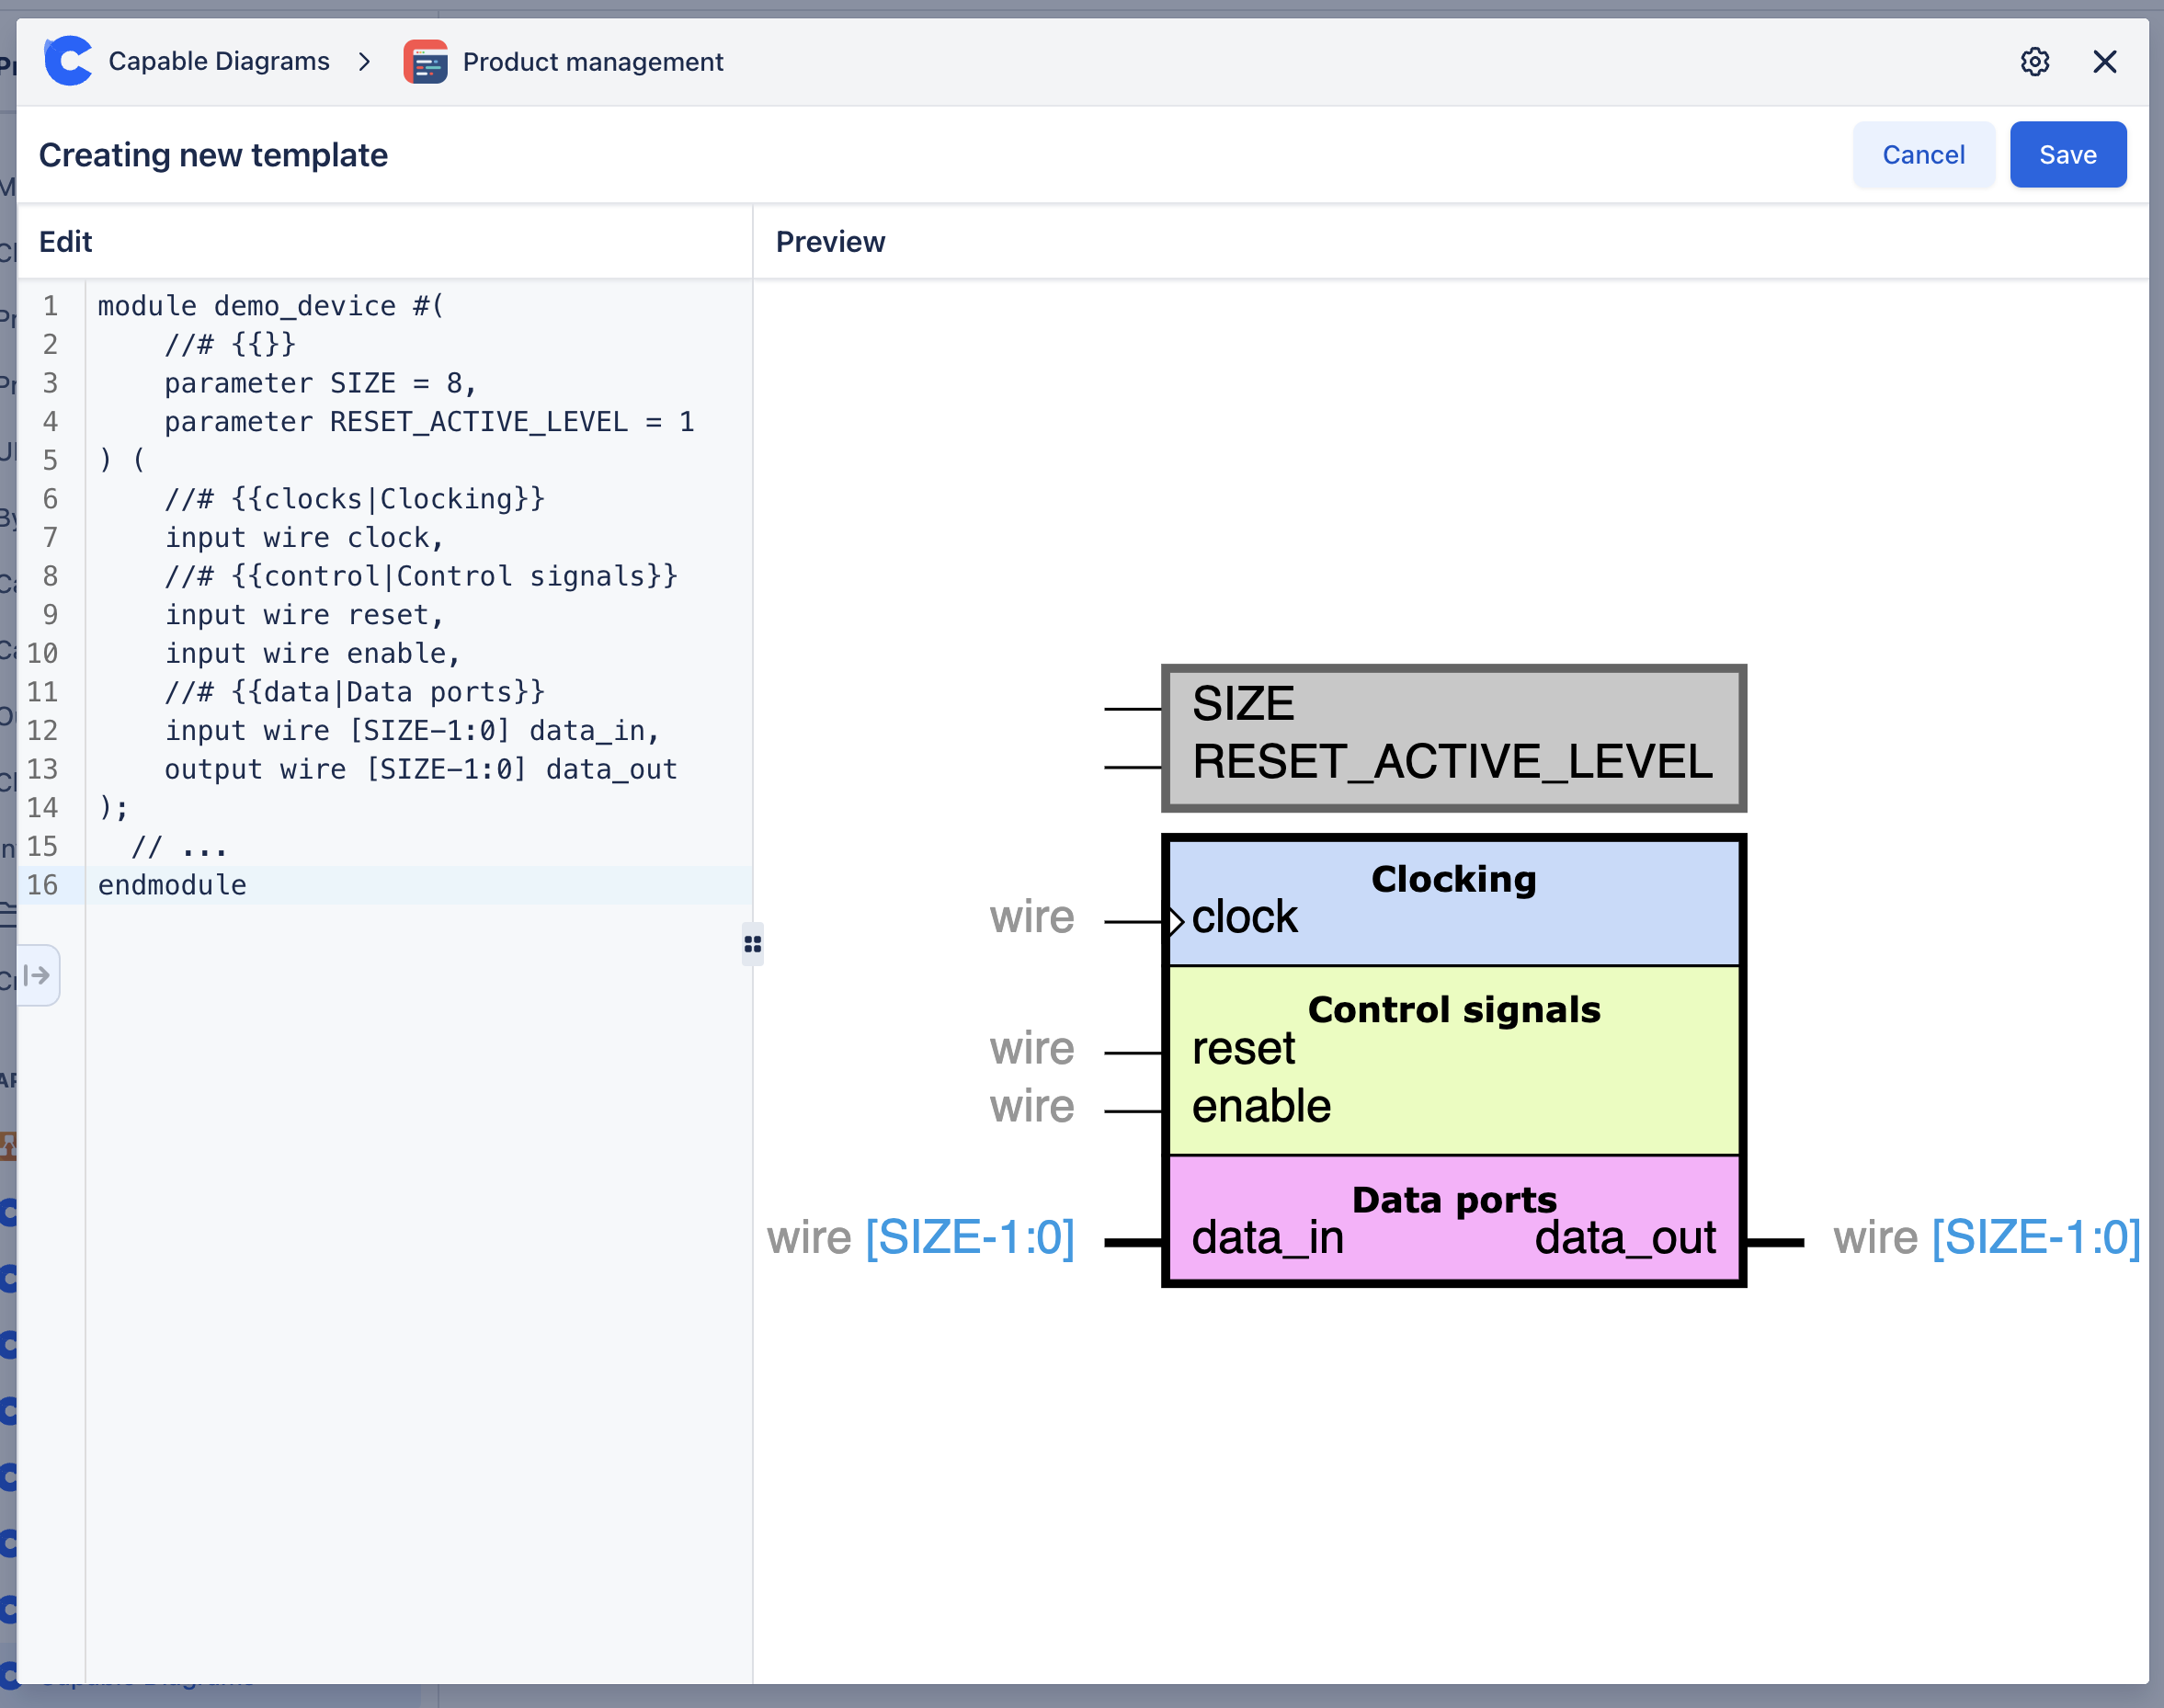The height and width of the screenshot is (1708, 2164).
Task: Grab the panel divider drag-handle icon
Action: (x=753, y=943)
